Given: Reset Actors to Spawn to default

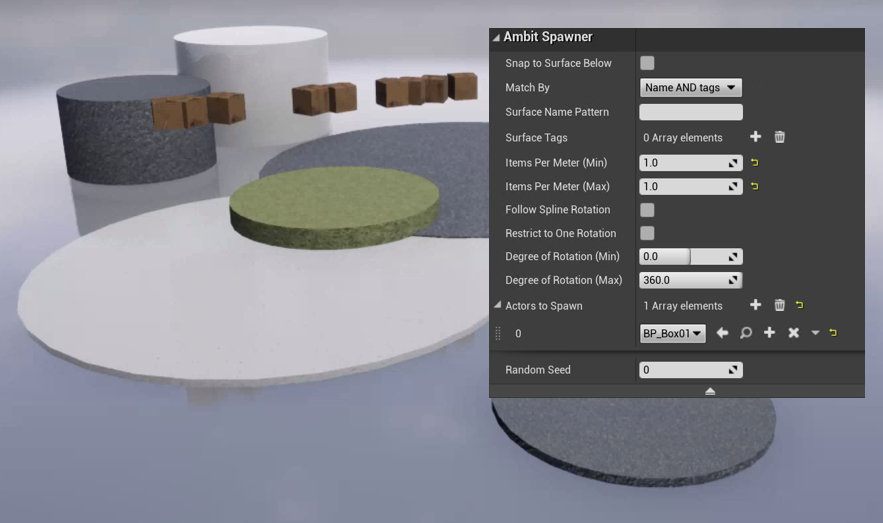Looking at the screenshot, I should (x=800, y=305).
